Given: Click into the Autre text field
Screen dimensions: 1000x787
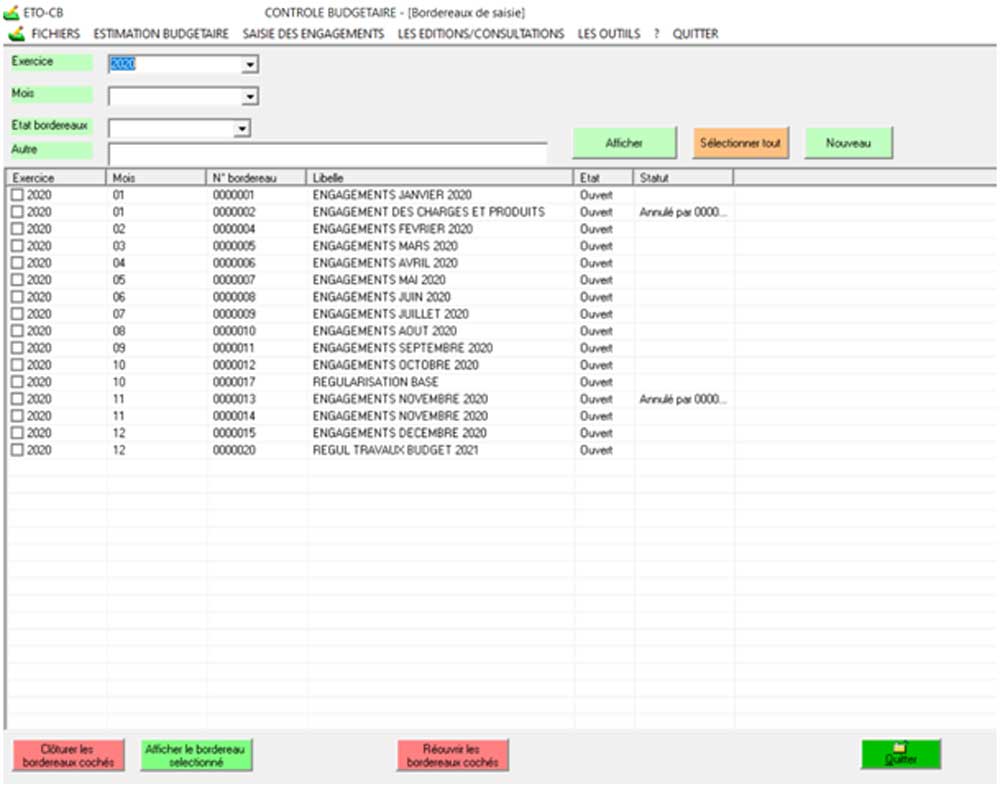Looking at the screenshot, I should coord(327,153).
